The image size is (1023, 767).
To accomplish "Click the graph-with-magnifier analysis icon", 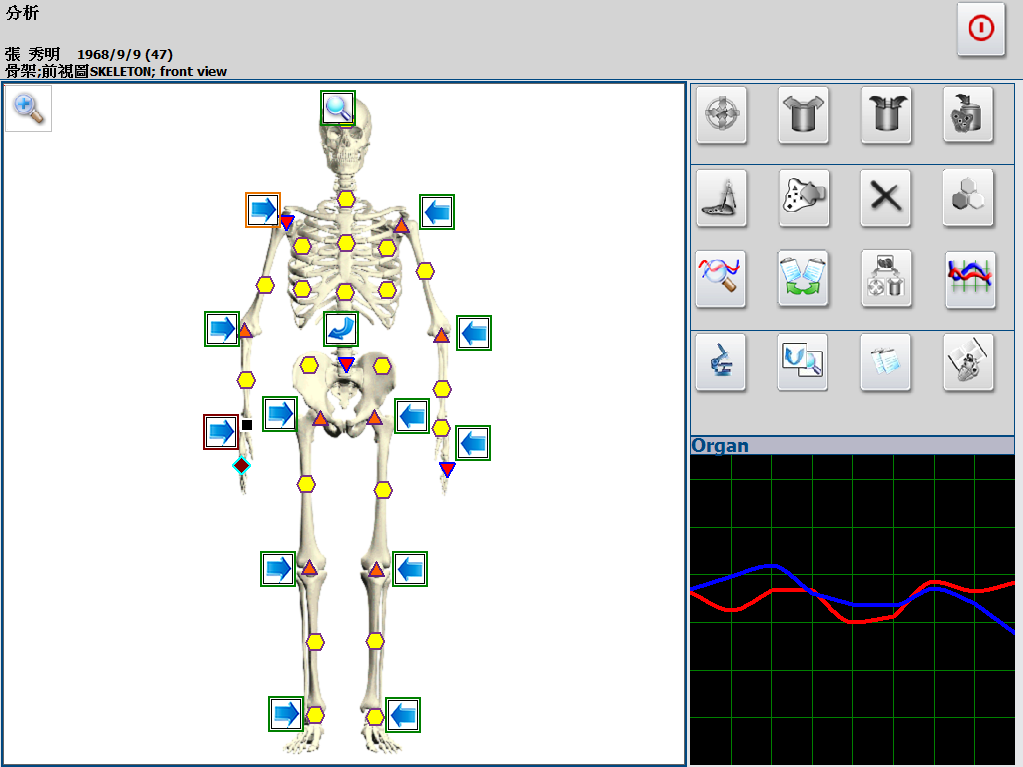I will 721,278.
